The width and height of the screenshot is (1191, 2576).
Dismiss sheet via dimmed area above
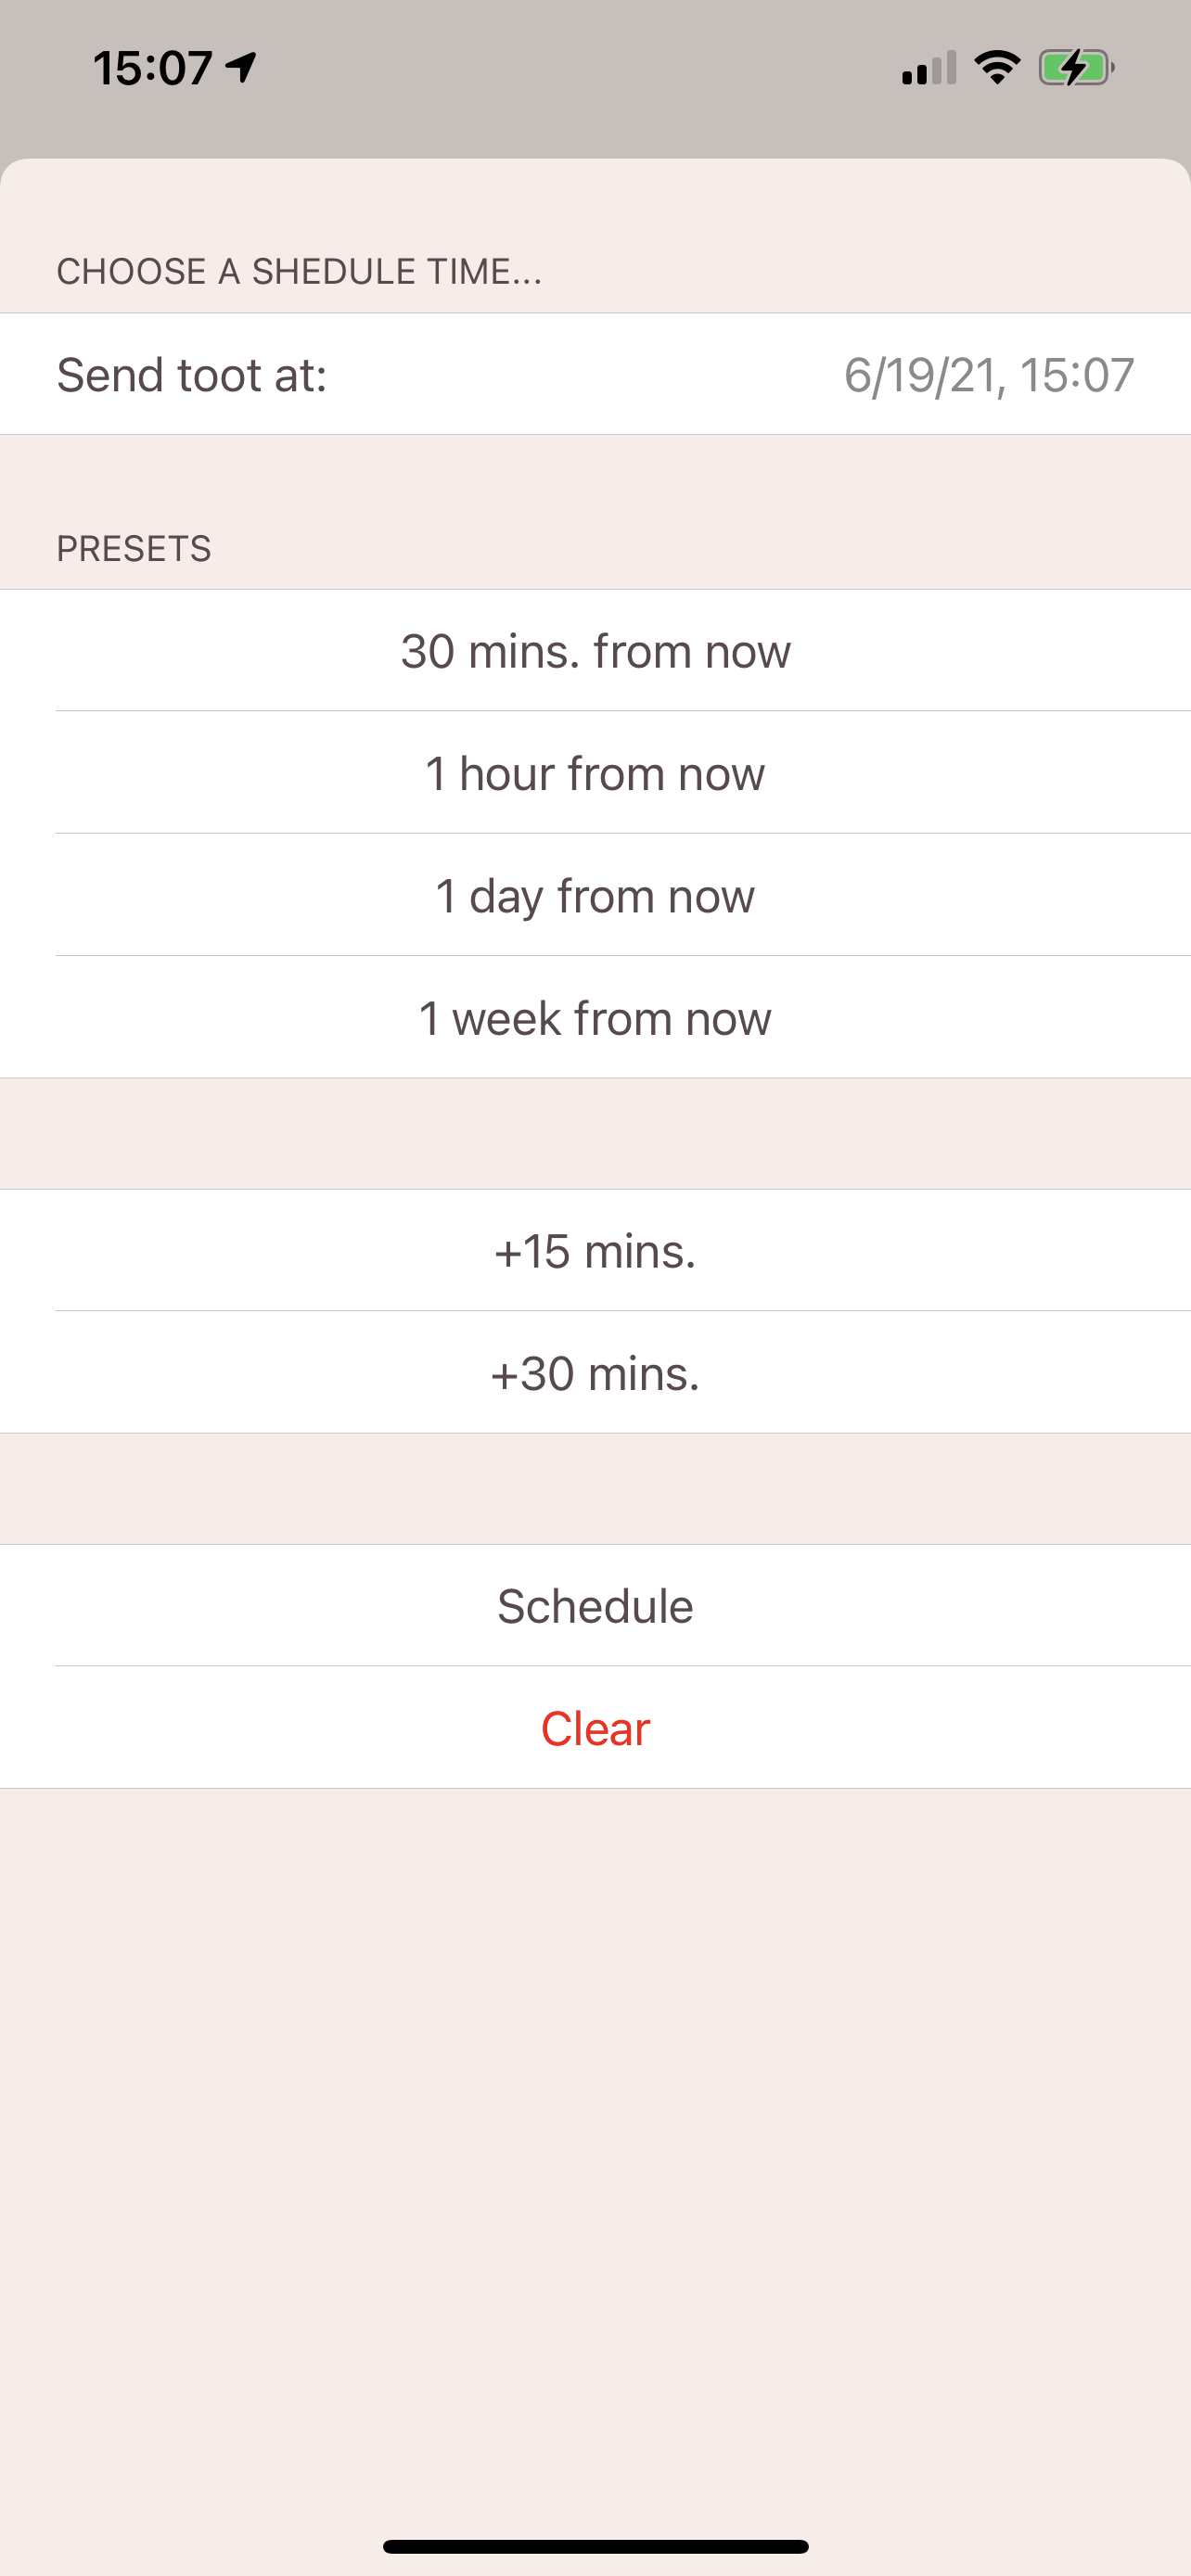(x=595, y=125)
